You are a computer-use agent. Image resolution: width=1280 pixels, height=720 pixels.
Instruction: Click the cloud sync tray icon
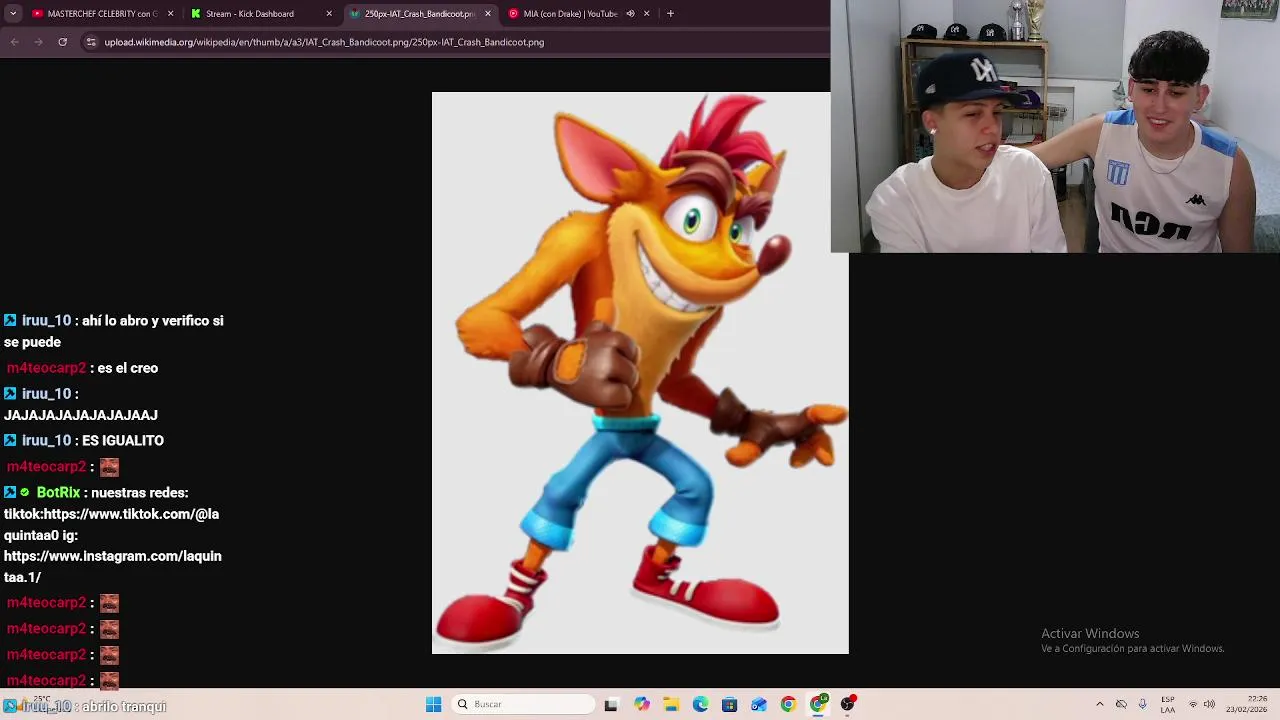click(x=1121, y=704)
